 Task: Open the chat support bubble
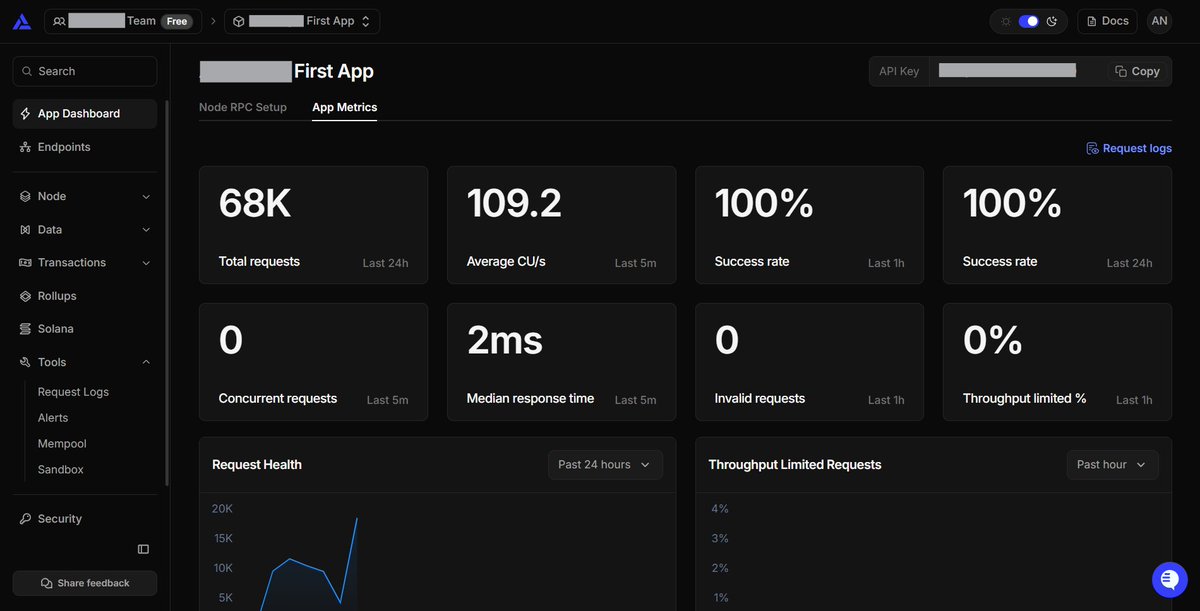point(1169,579)
